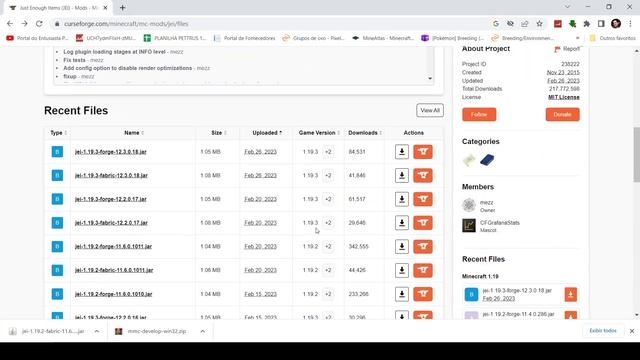Viewport: 640px width, 360px height.
Task: Click View All recent files button
Action: tap(430, 110)
